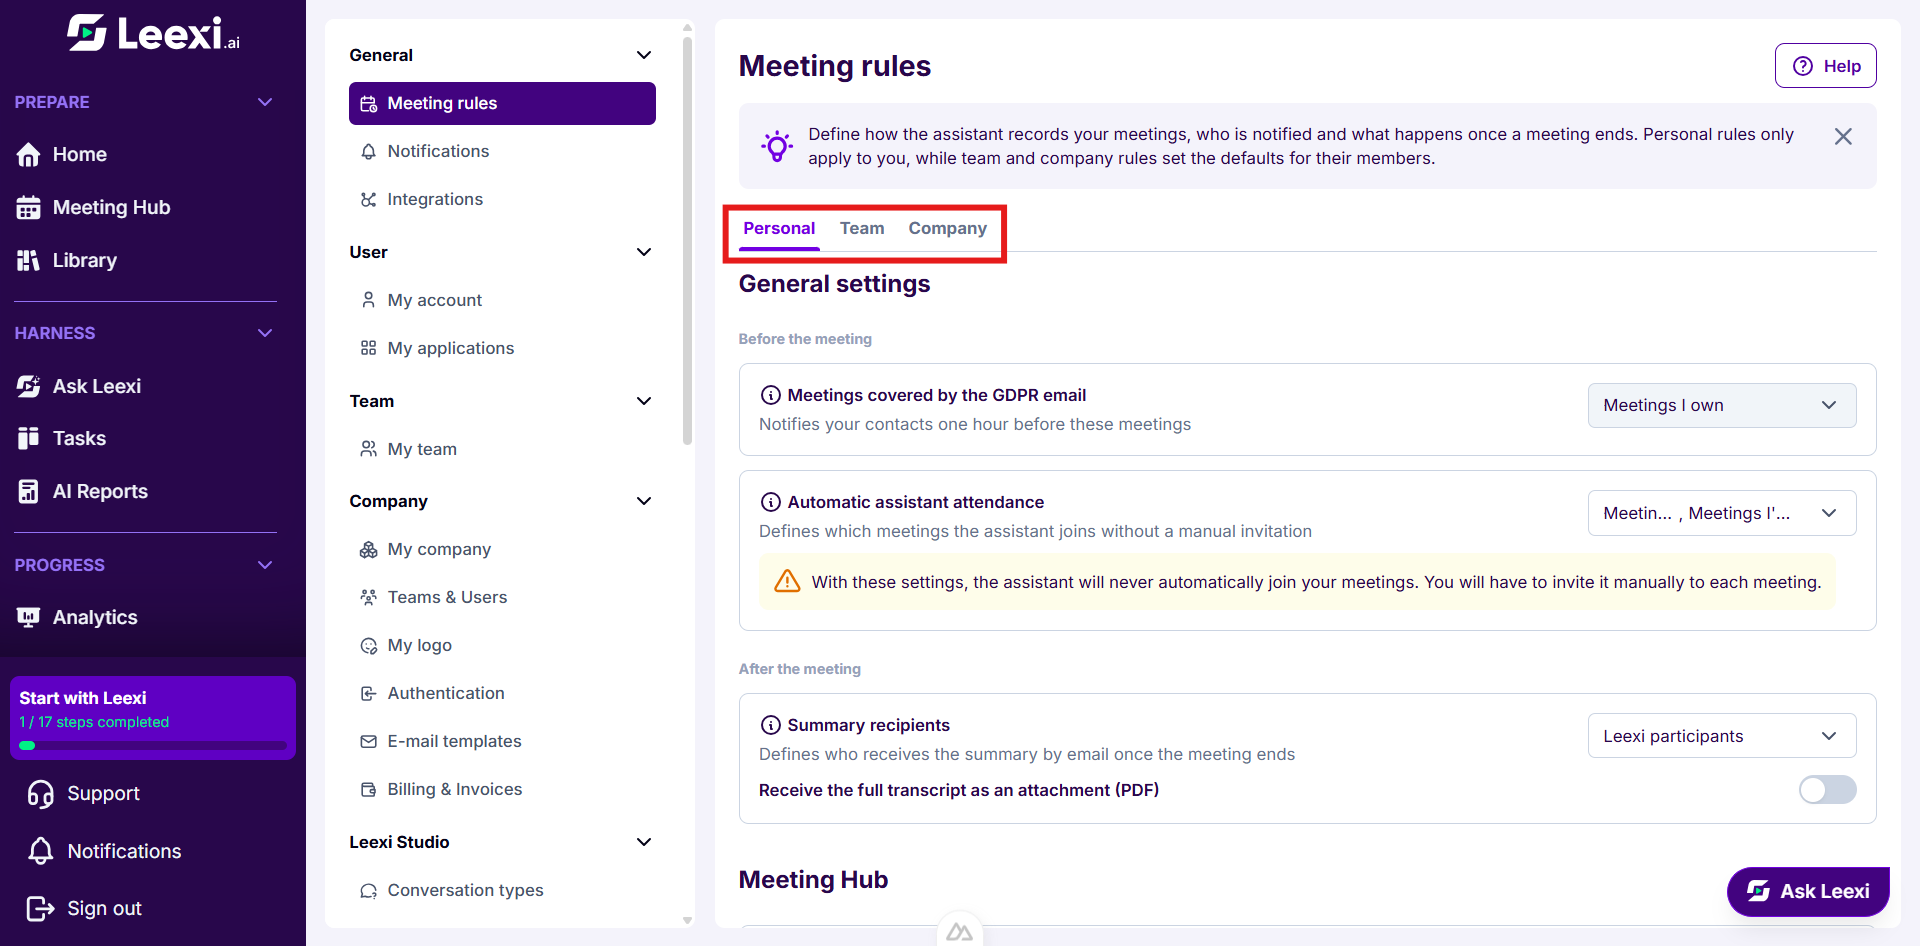
Task: Open Automatic assistant attendance dropdown
Action: (1722, 513)
